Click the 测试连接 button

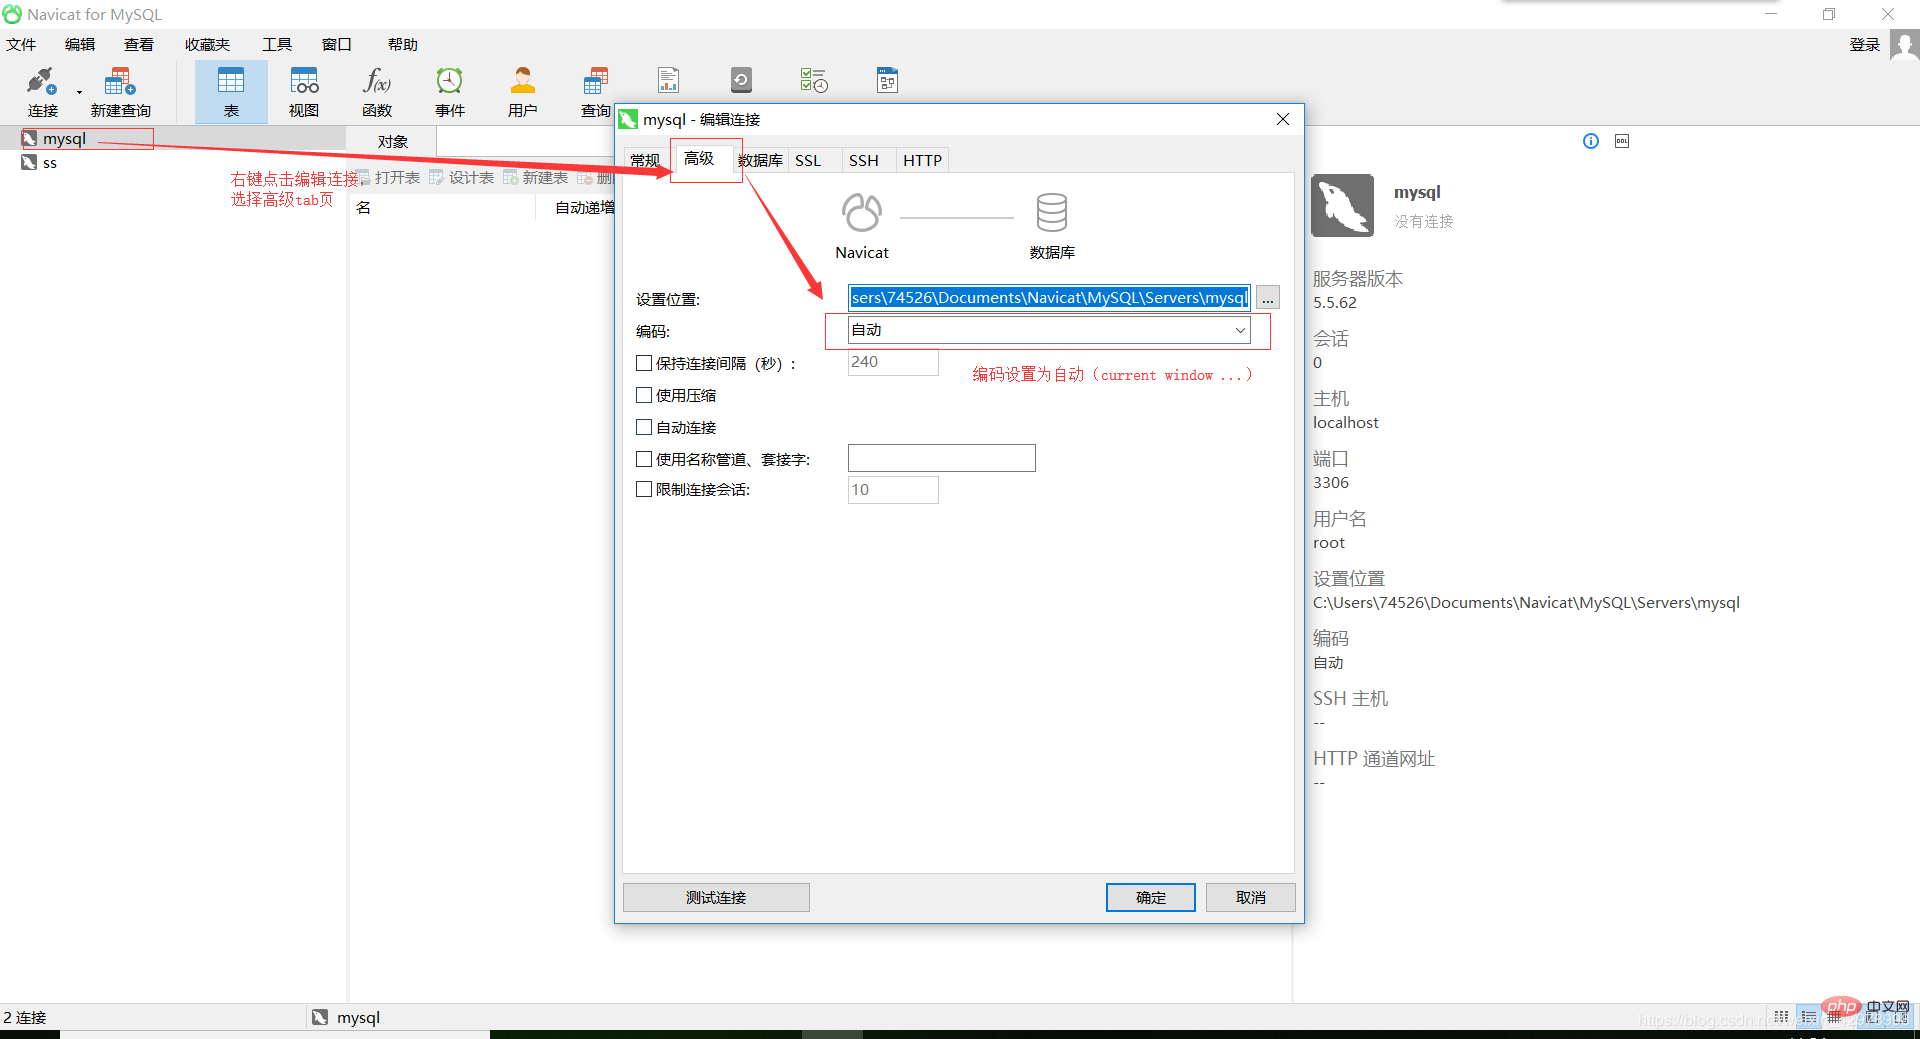pyautogui.click(x=716, y=898)
